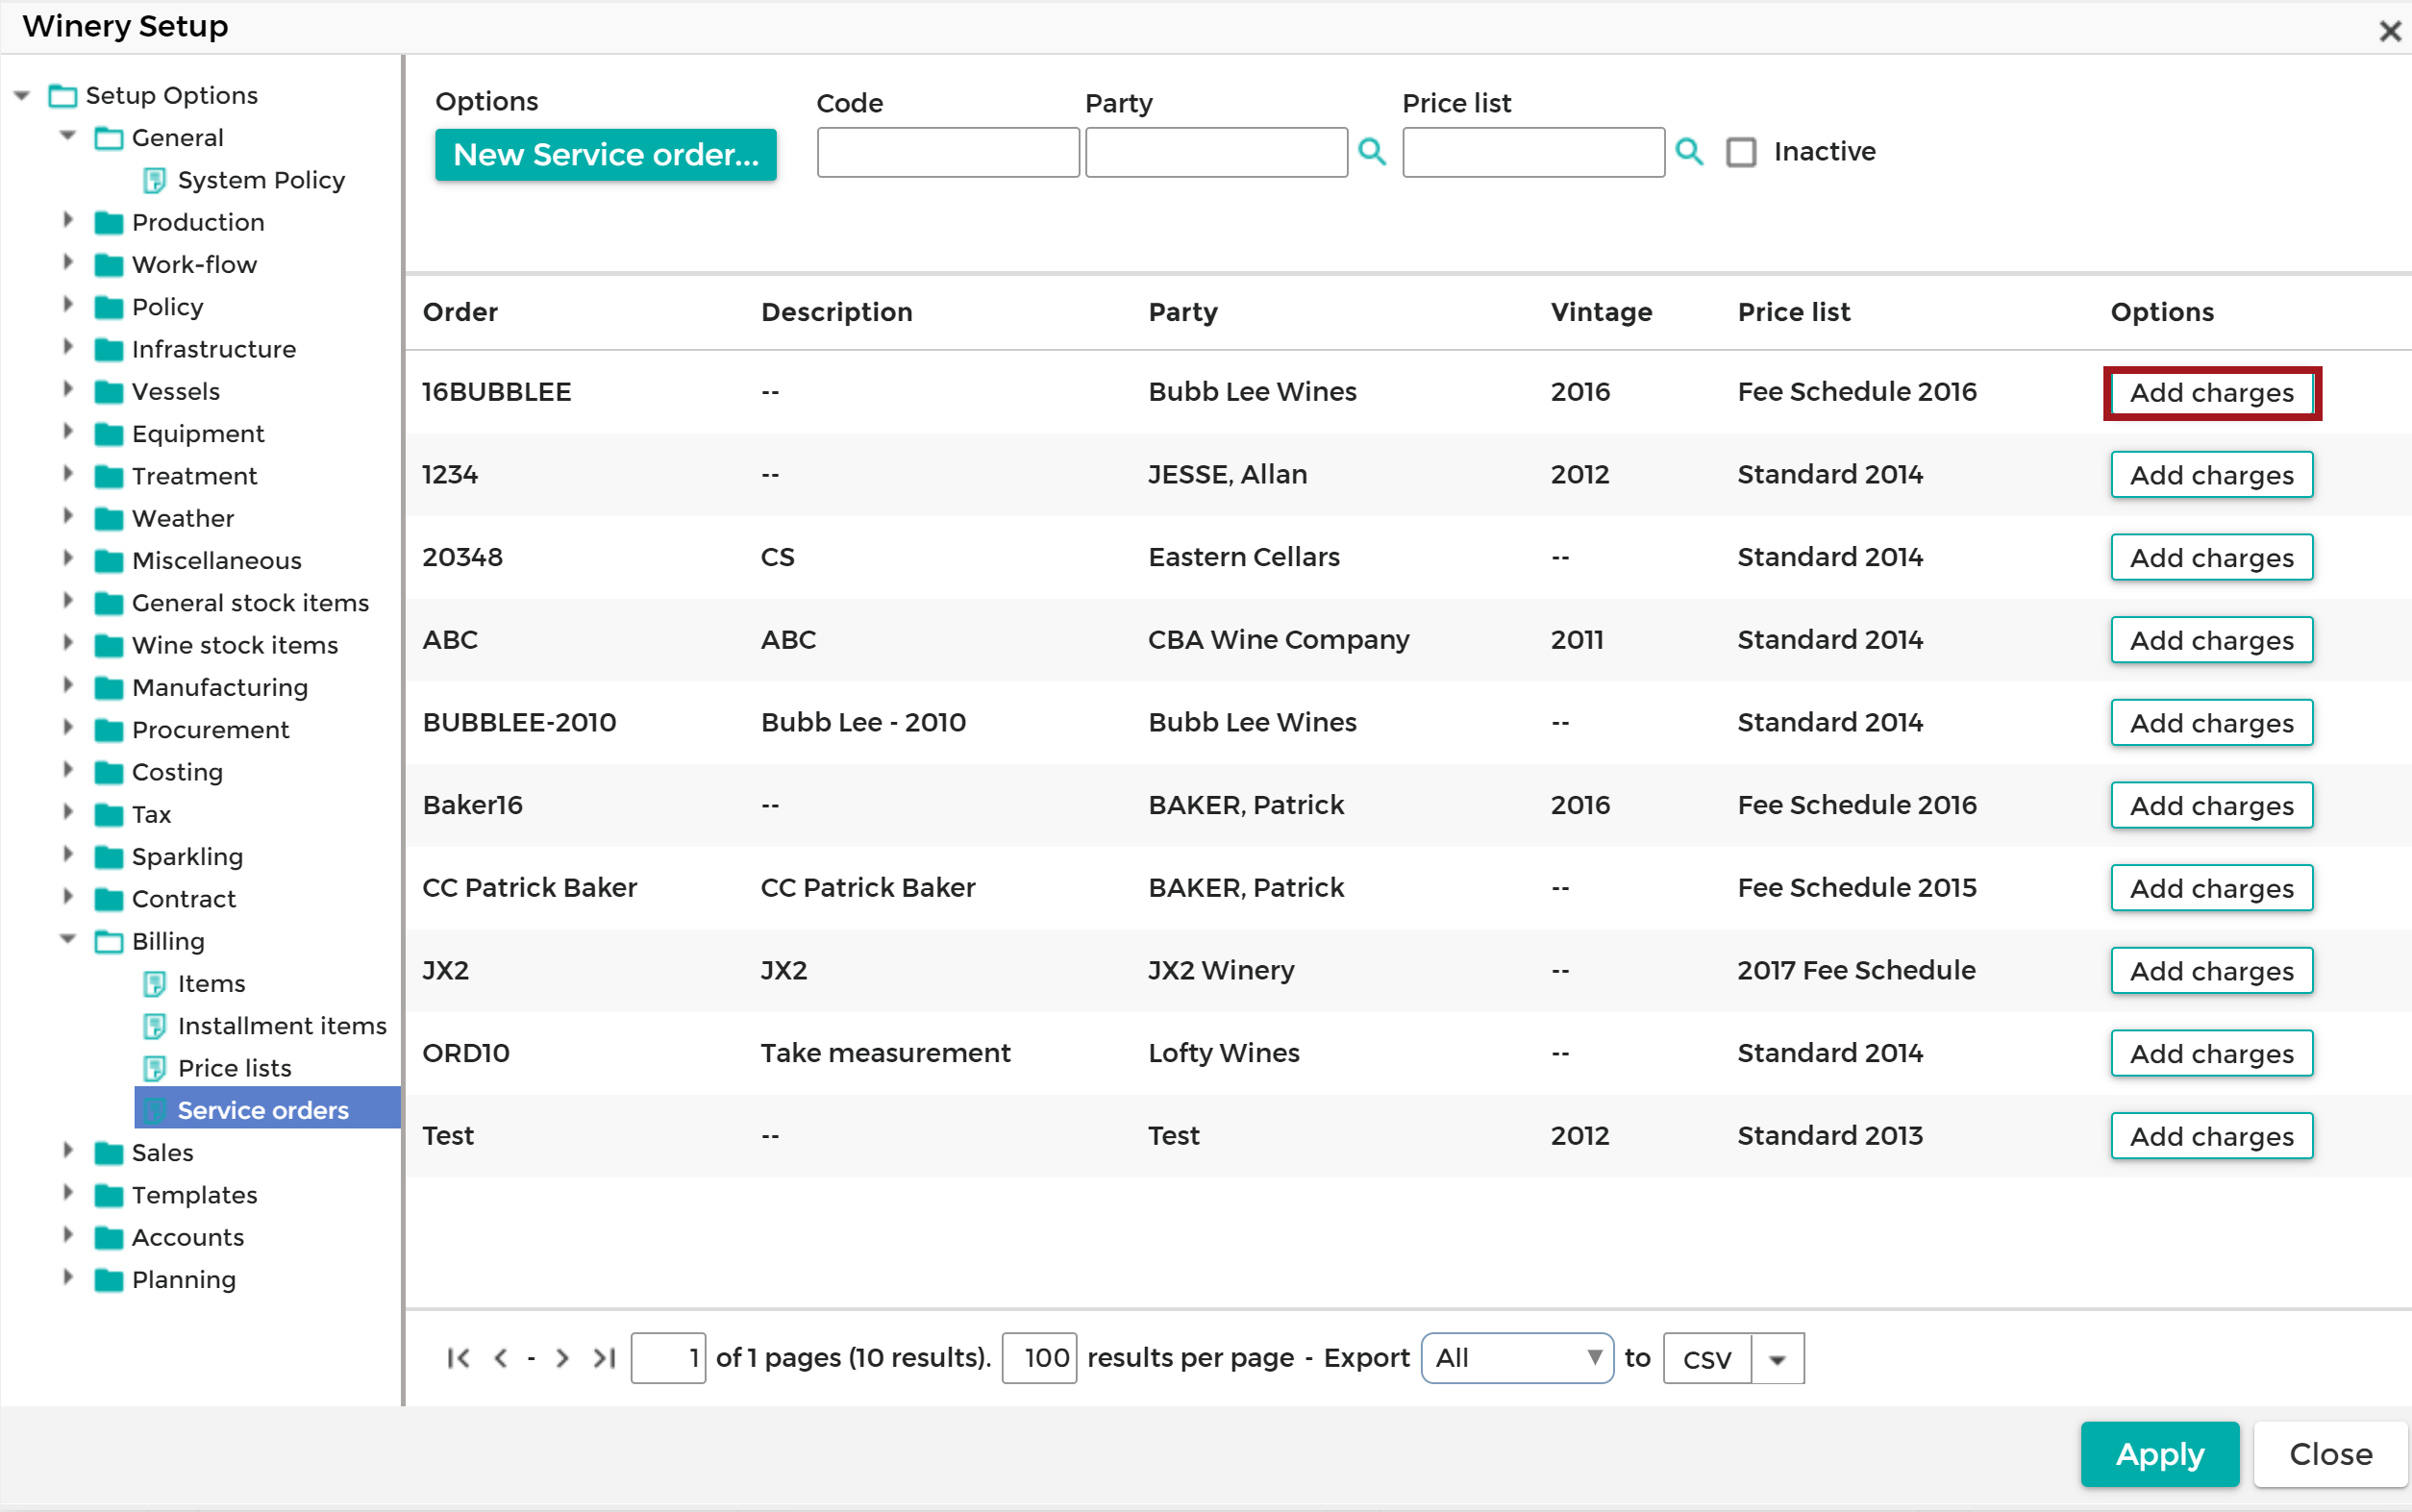
Task: Expand the Work-flow tree node
Action: tap(67, 262)
